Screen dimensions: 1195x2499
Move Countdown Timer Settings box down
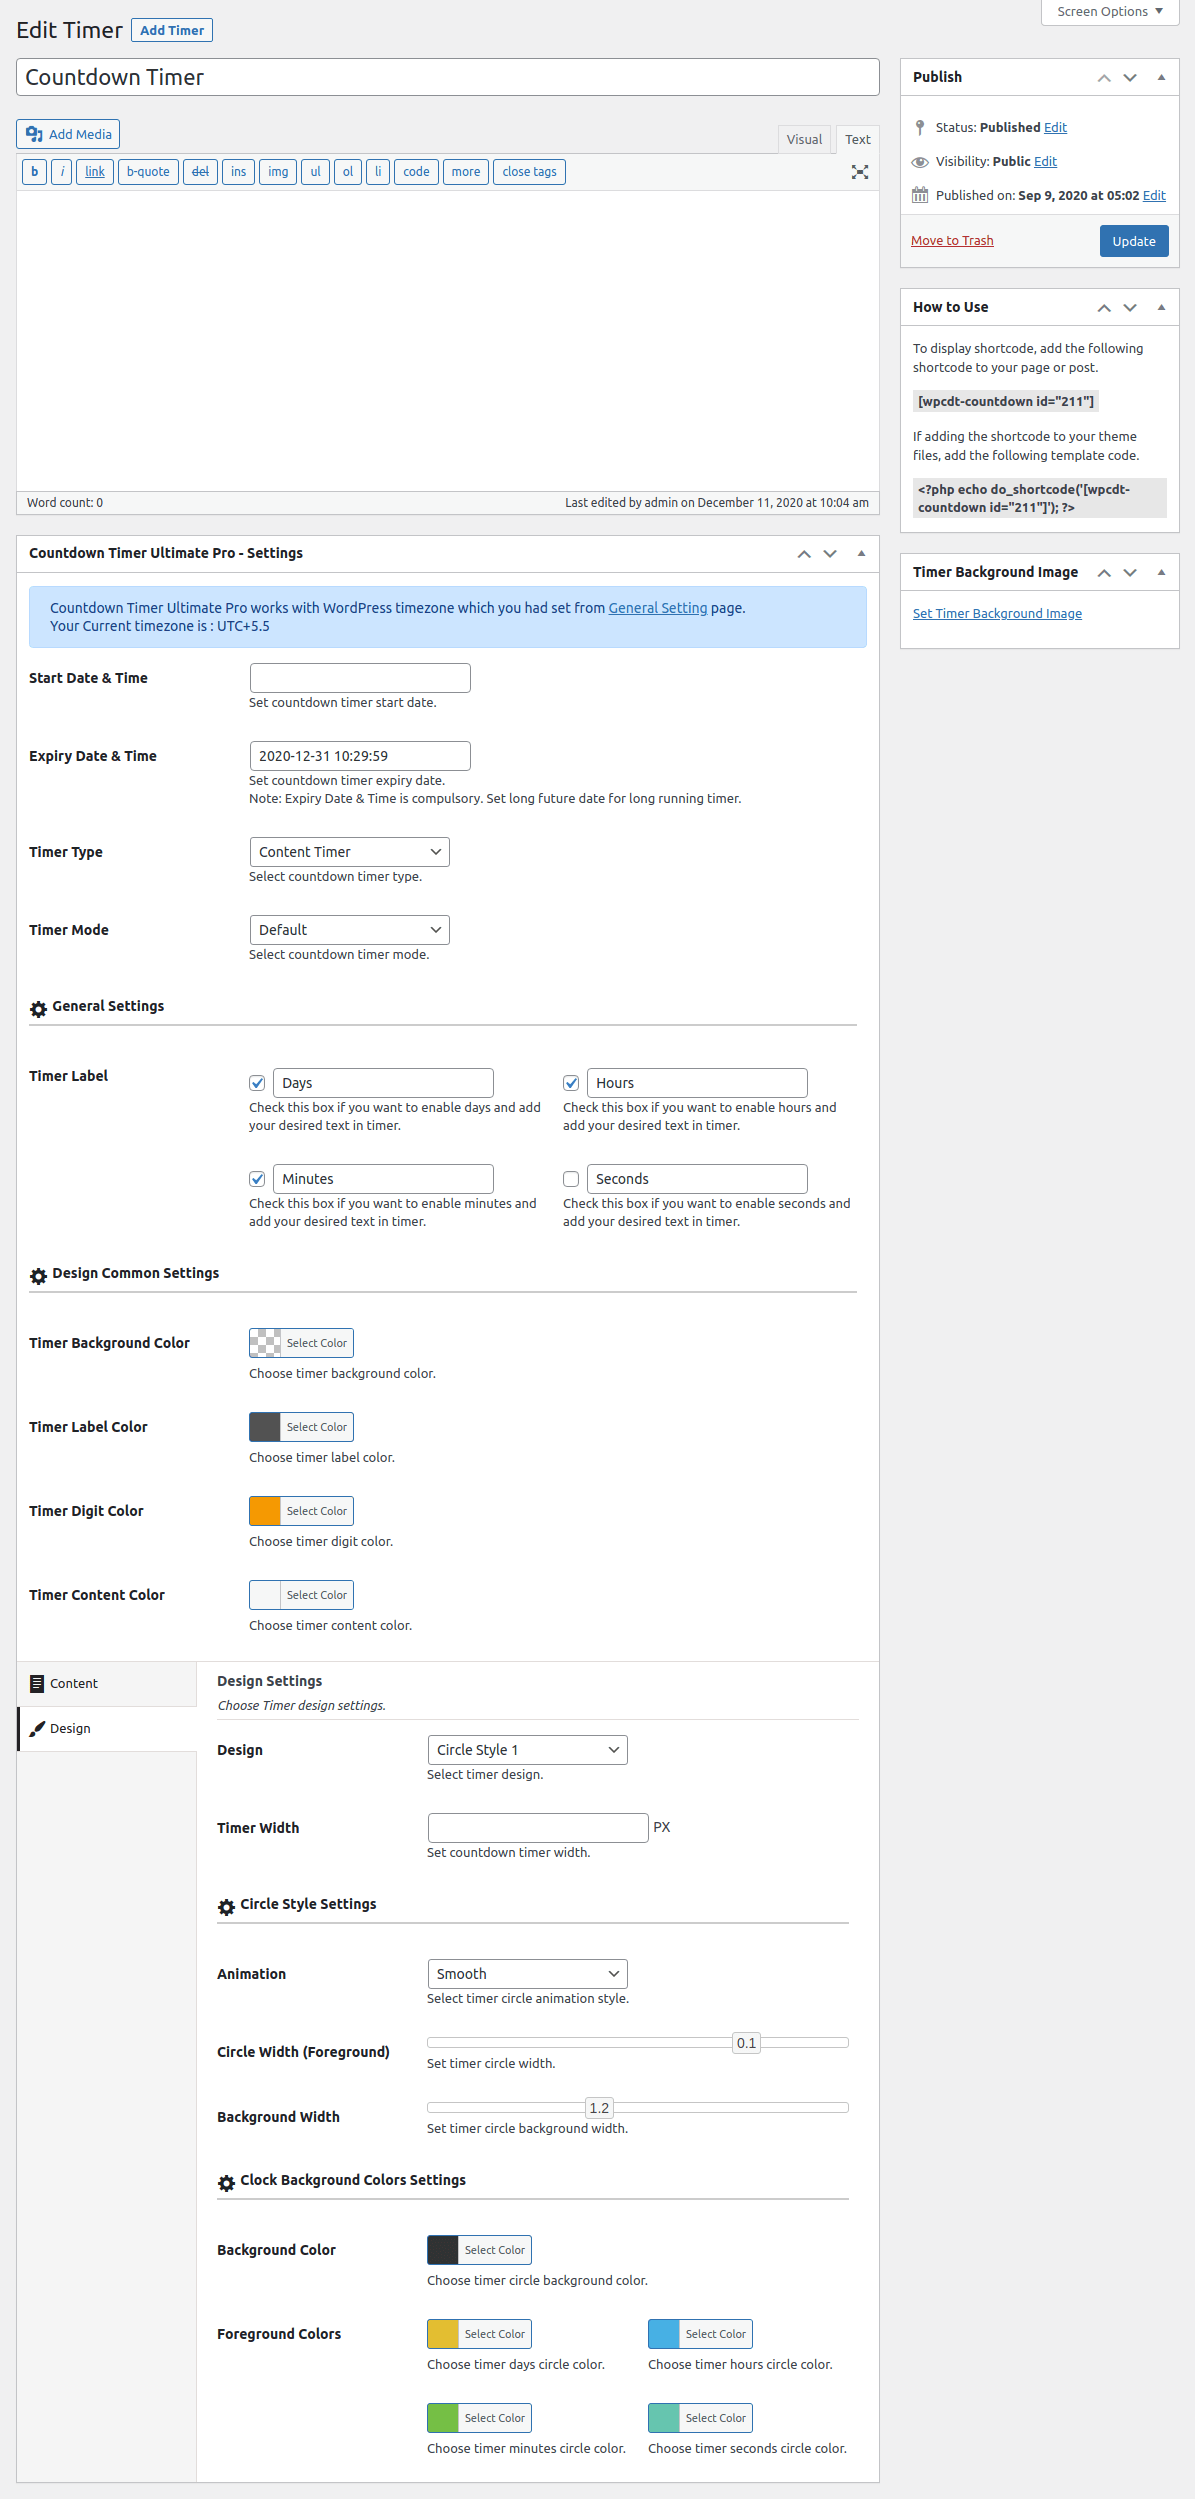(830, 554)
